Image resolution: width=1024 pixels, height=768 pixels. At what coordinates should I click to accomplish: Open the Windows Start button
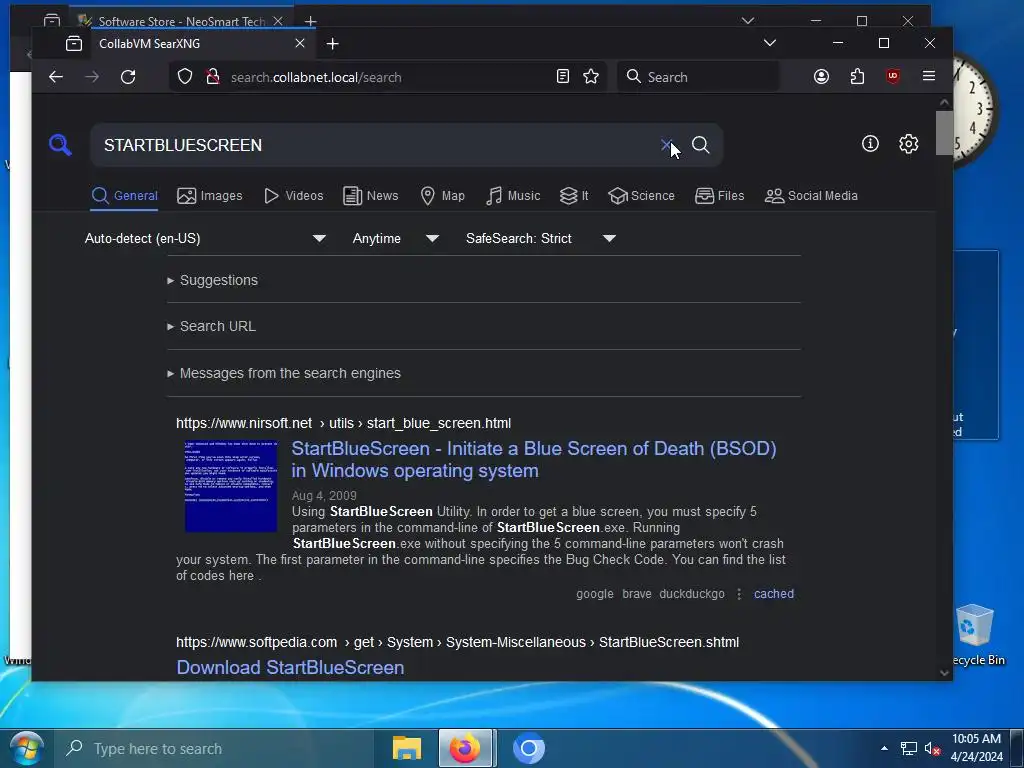pos(26,748)
